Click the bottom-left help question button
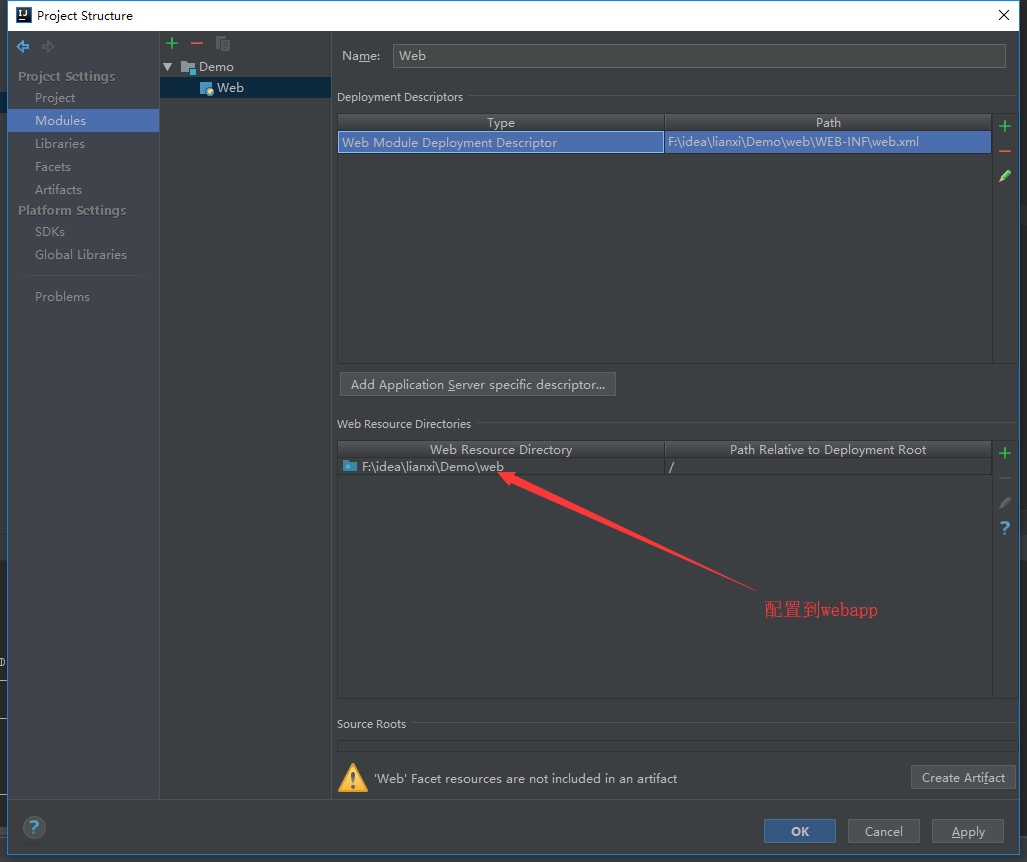This screenshot has width=1027, height=862. pyautogui.click(x=34, y=827)
